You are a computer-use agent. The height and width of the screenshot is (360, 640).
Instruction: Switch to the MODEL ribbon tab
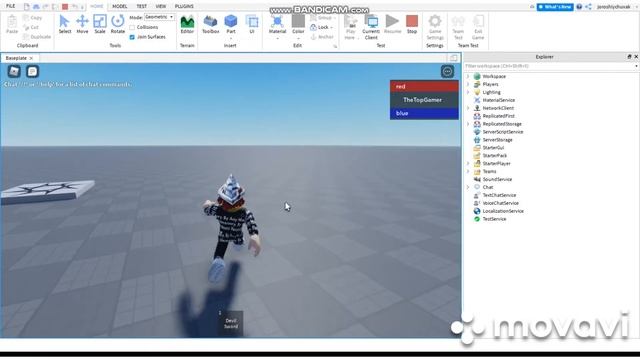(120, 6)
